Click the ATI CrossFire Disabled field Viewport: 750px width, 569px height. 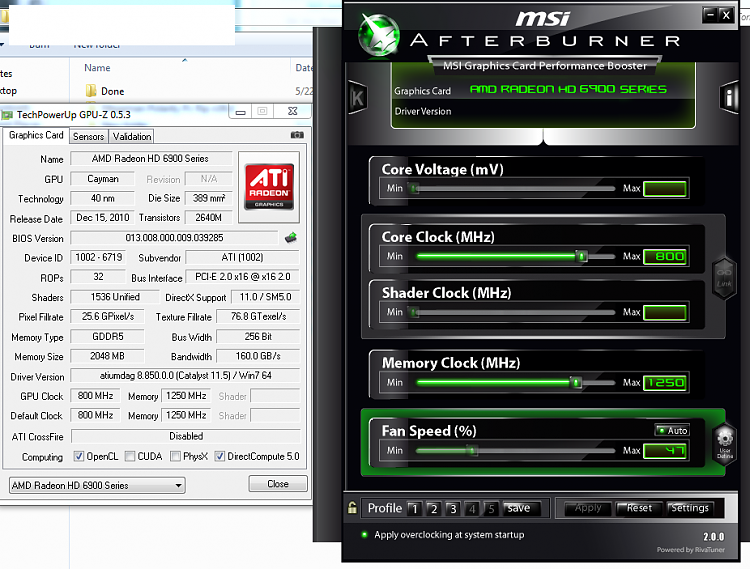coord(186,436)
